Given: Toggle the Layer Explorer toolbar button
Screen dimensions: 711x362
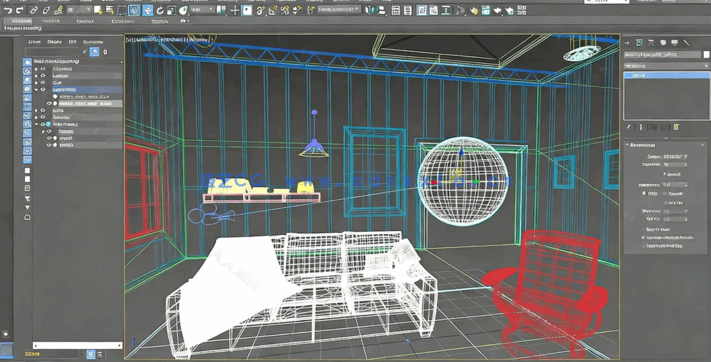Looking at the screenshot, I should (408, 10).
